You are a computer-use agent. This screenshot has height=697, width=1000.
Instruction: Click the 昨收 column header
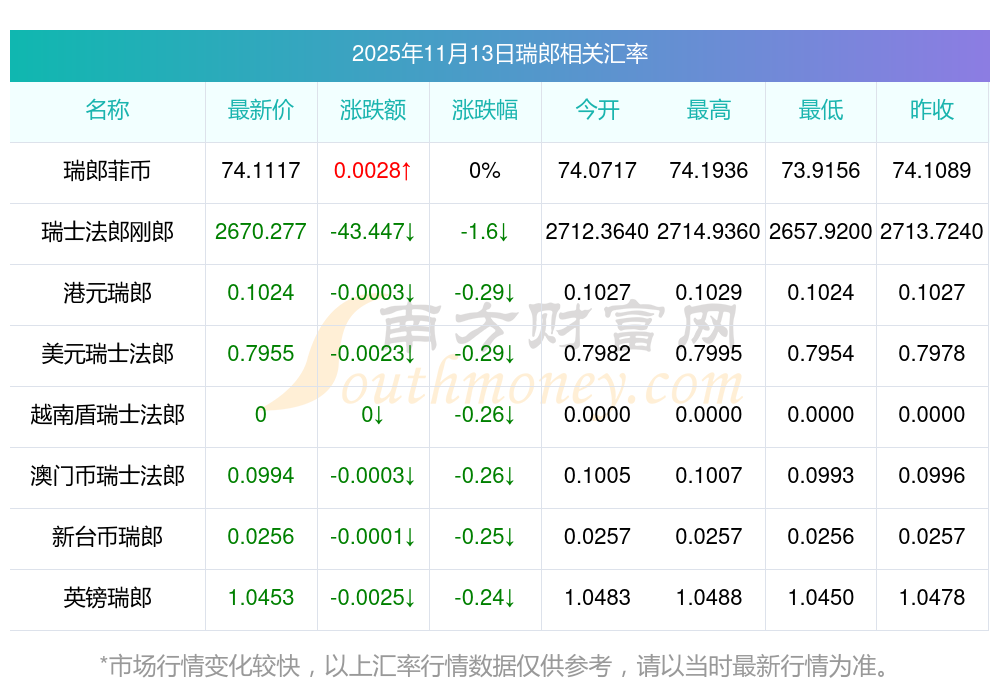[x=932, y=110]
